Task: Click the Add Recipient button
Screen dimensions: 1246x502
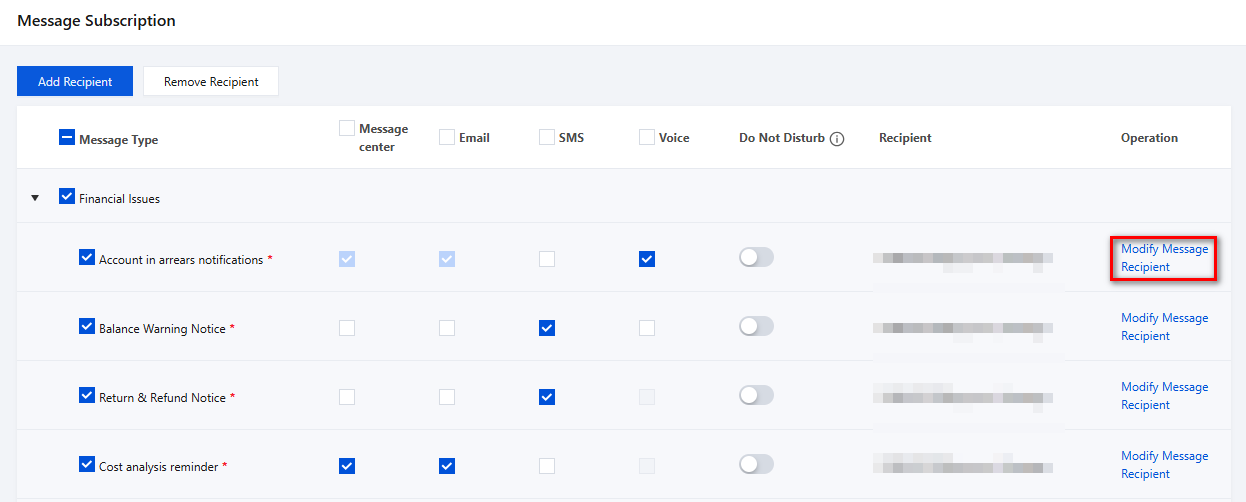Action: 75,82
